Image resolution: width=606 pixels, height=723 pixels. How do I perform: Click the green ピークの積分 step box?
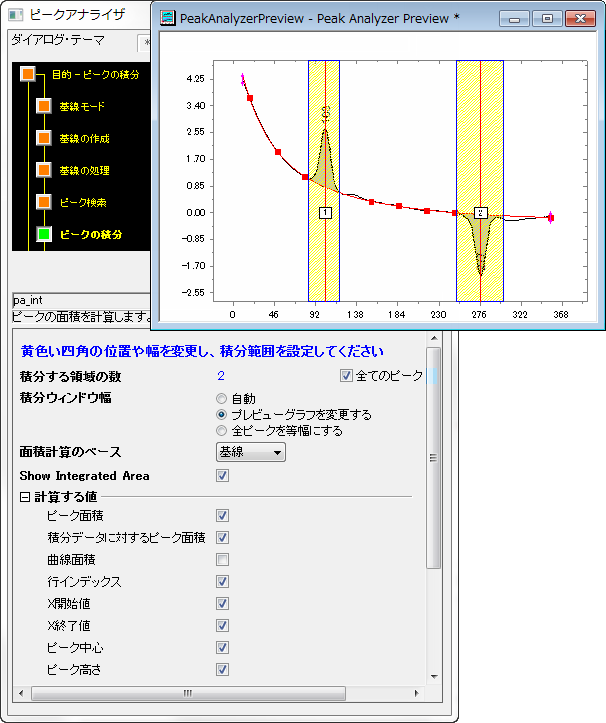click(x=44, y=234)
